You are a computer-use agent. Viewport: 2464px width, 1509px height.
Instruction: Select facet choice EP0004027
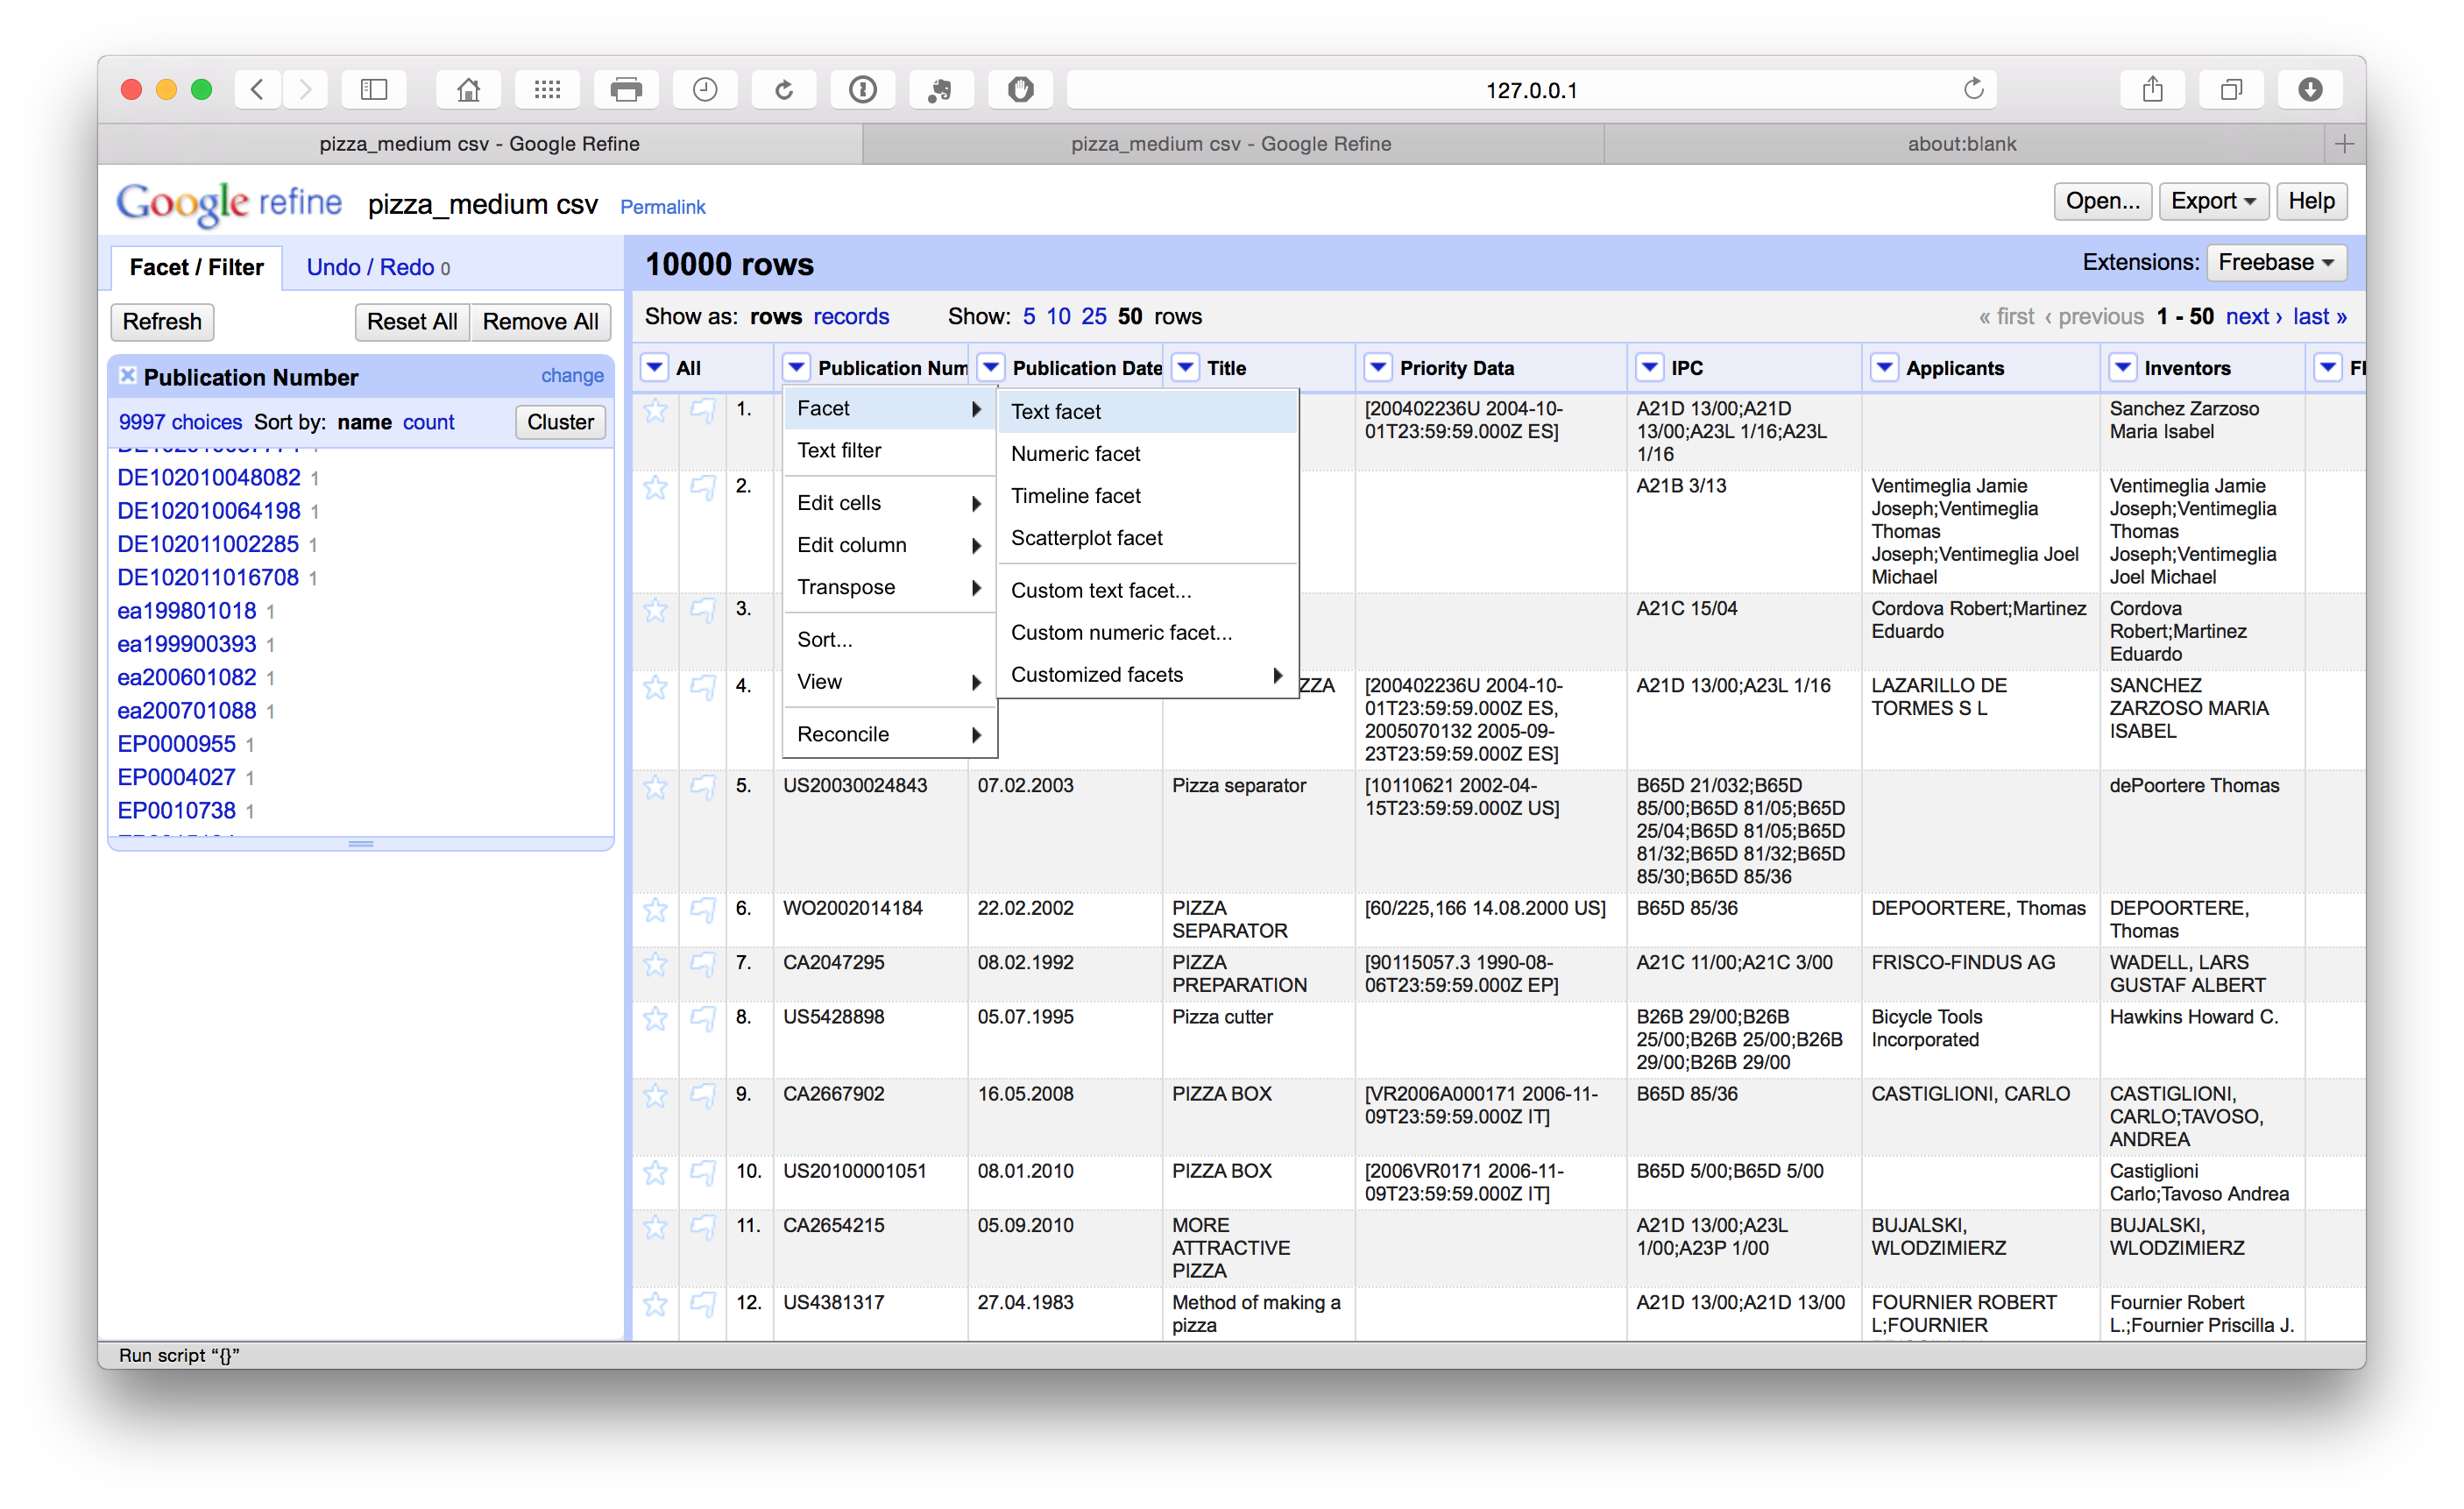[177, 777]
